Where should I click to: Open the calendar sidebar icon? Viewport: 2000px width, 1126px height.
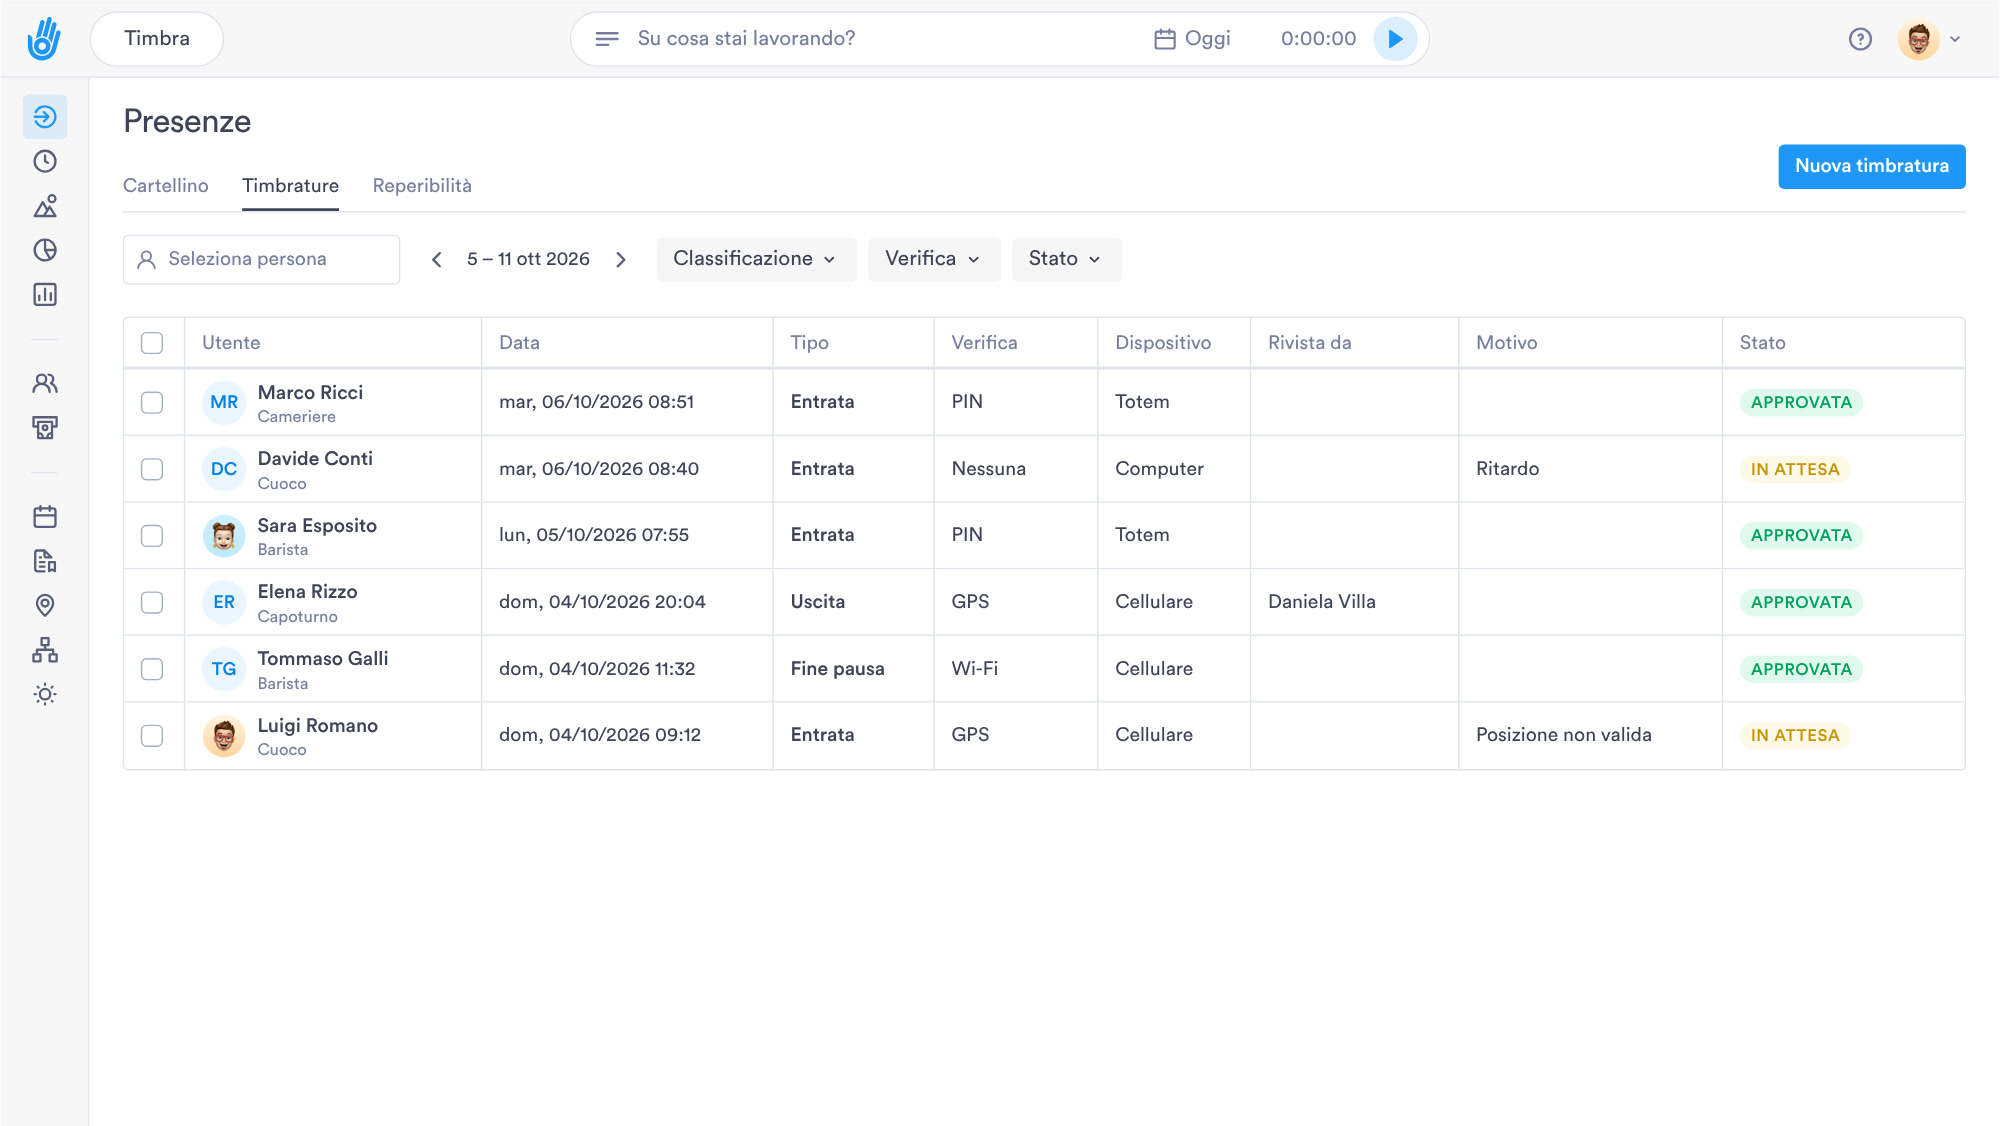click(x=45, y=517)
